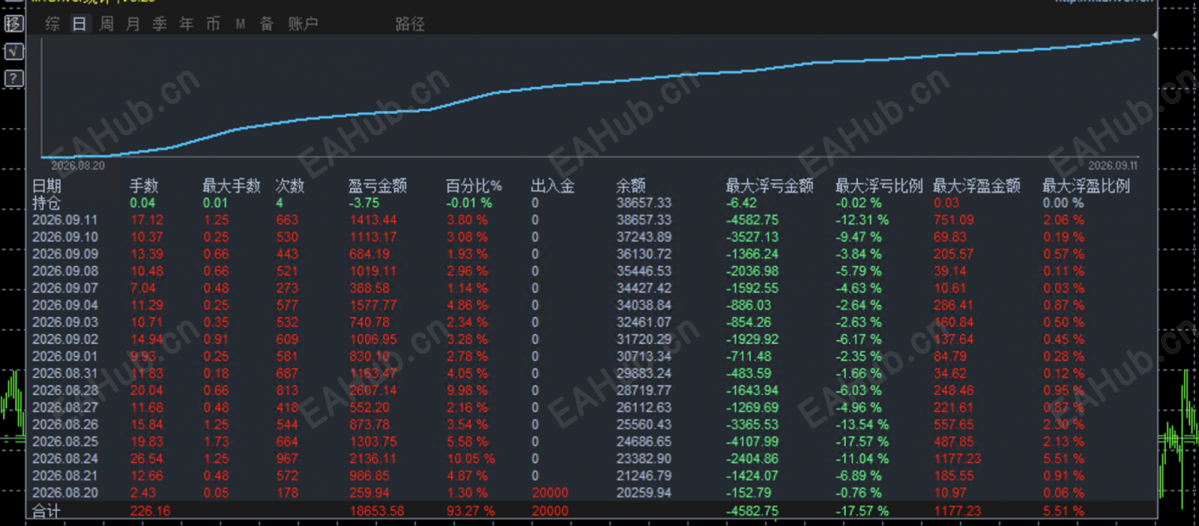Click the 移 move icon on left edge
1199x526 pixels.
pyautogui.click(x=14, y=24)
